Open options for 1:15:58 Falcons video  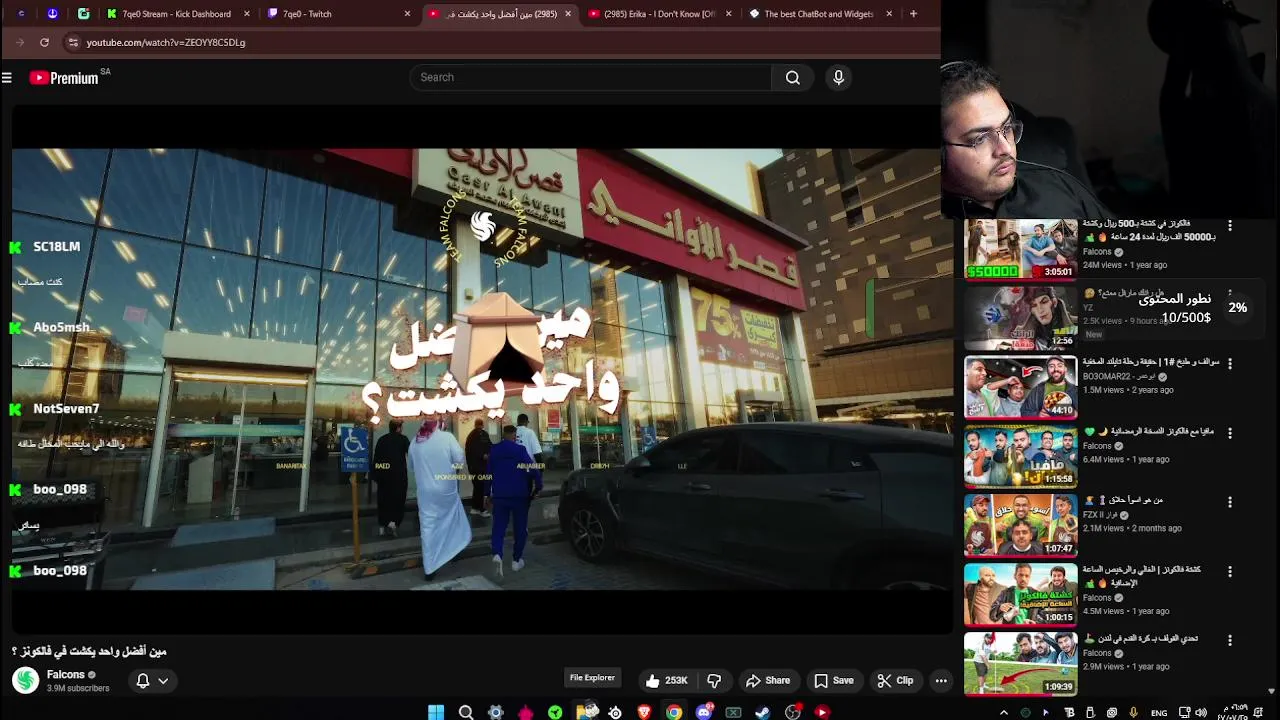(x=1230, y=433)
